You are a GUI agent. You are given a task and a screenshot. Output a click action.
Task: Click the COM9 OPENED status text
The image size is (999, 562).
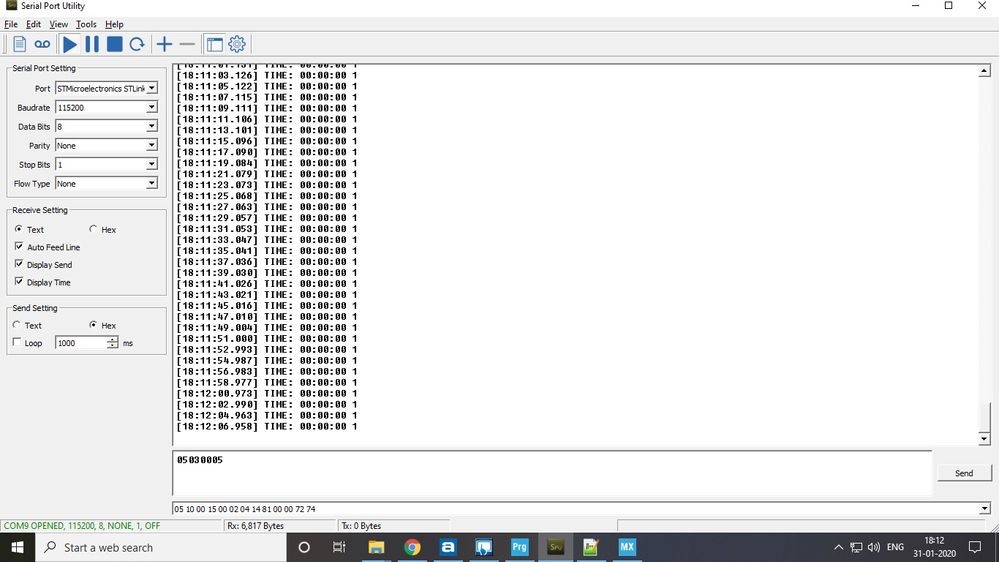[82, 526]
